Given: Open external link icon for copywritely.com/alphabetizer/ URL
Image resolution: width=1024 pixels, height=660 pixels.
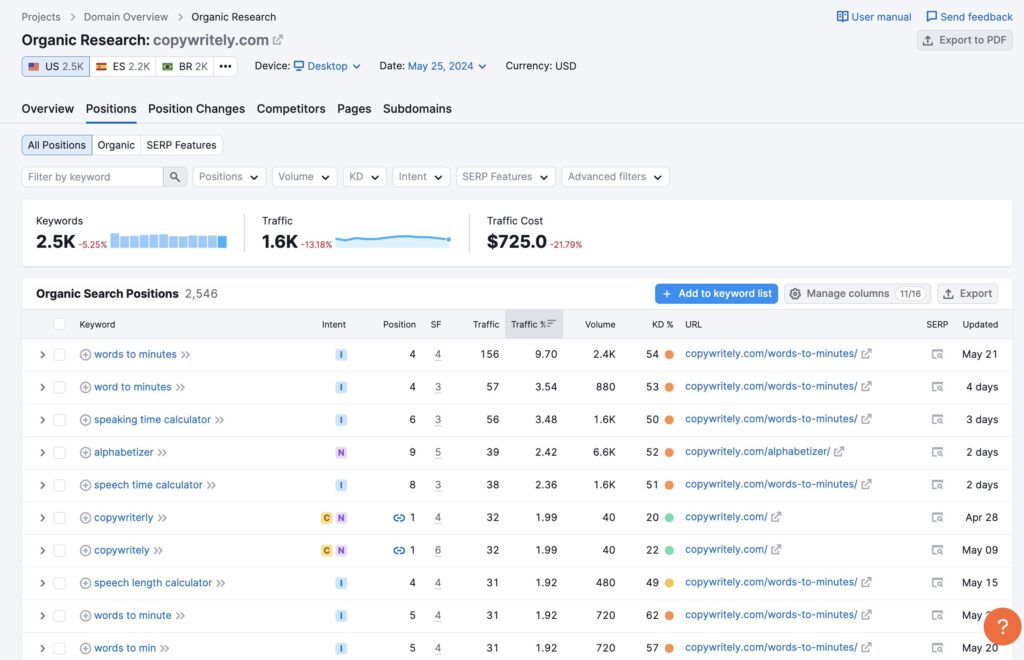Looking at the screenshot, I should click(x=839, y=452).
